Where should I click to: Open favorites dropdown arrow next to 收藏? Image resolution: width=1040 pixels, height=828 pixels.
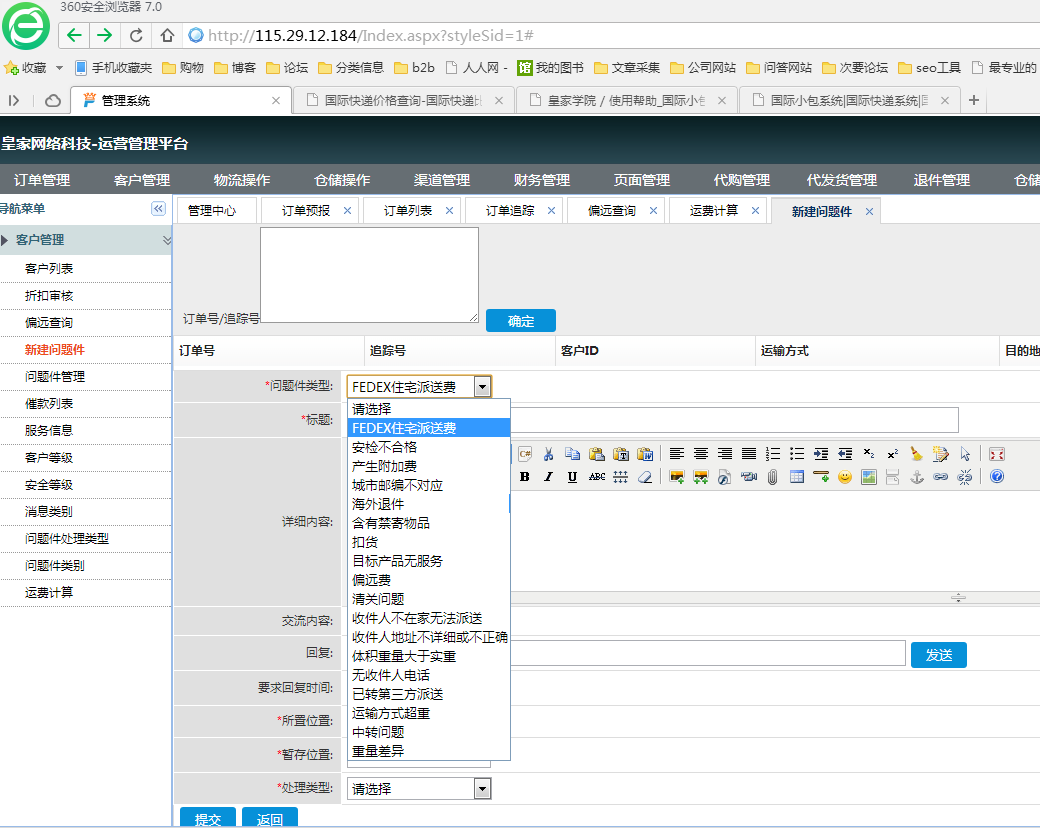click(59, 68)
